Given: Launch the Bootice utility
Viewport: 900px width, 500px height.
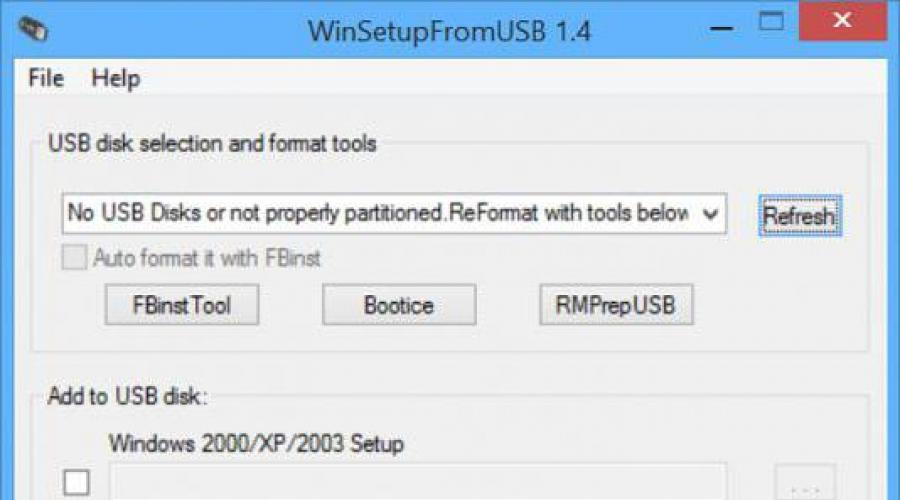Looking at the screenshot, I should [399, 305].
